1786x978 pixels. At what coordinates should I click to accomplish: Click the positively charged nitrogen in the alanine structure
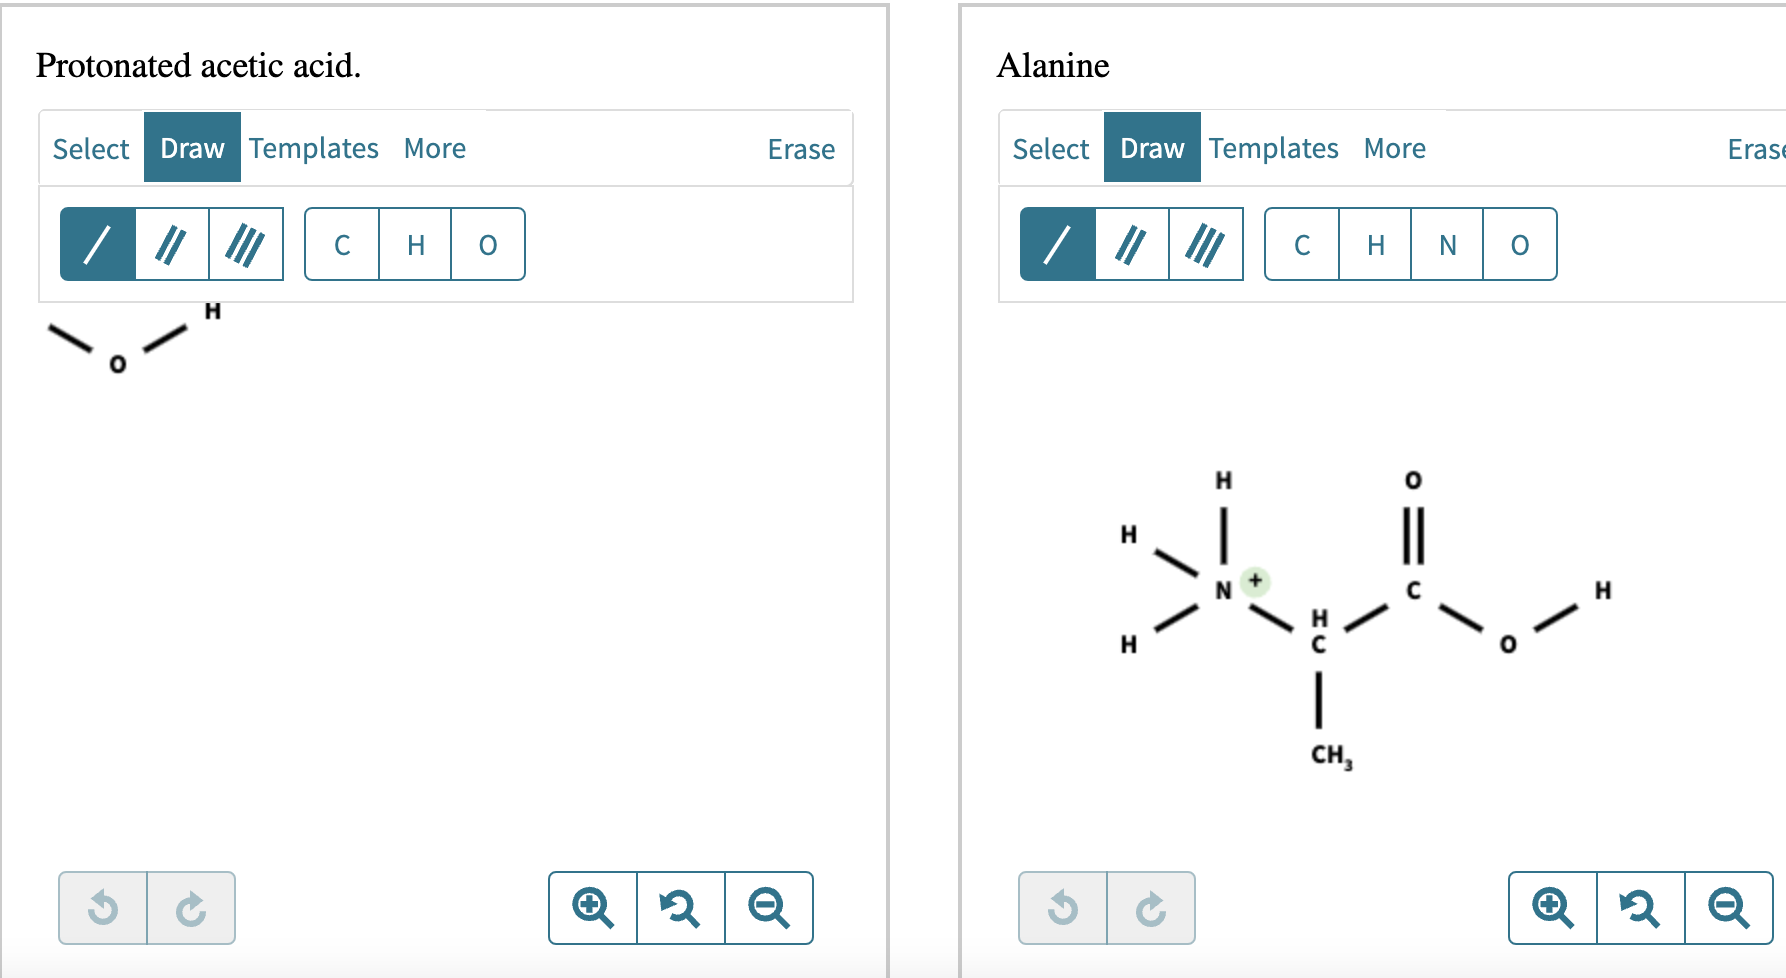tap(1222, 589)
